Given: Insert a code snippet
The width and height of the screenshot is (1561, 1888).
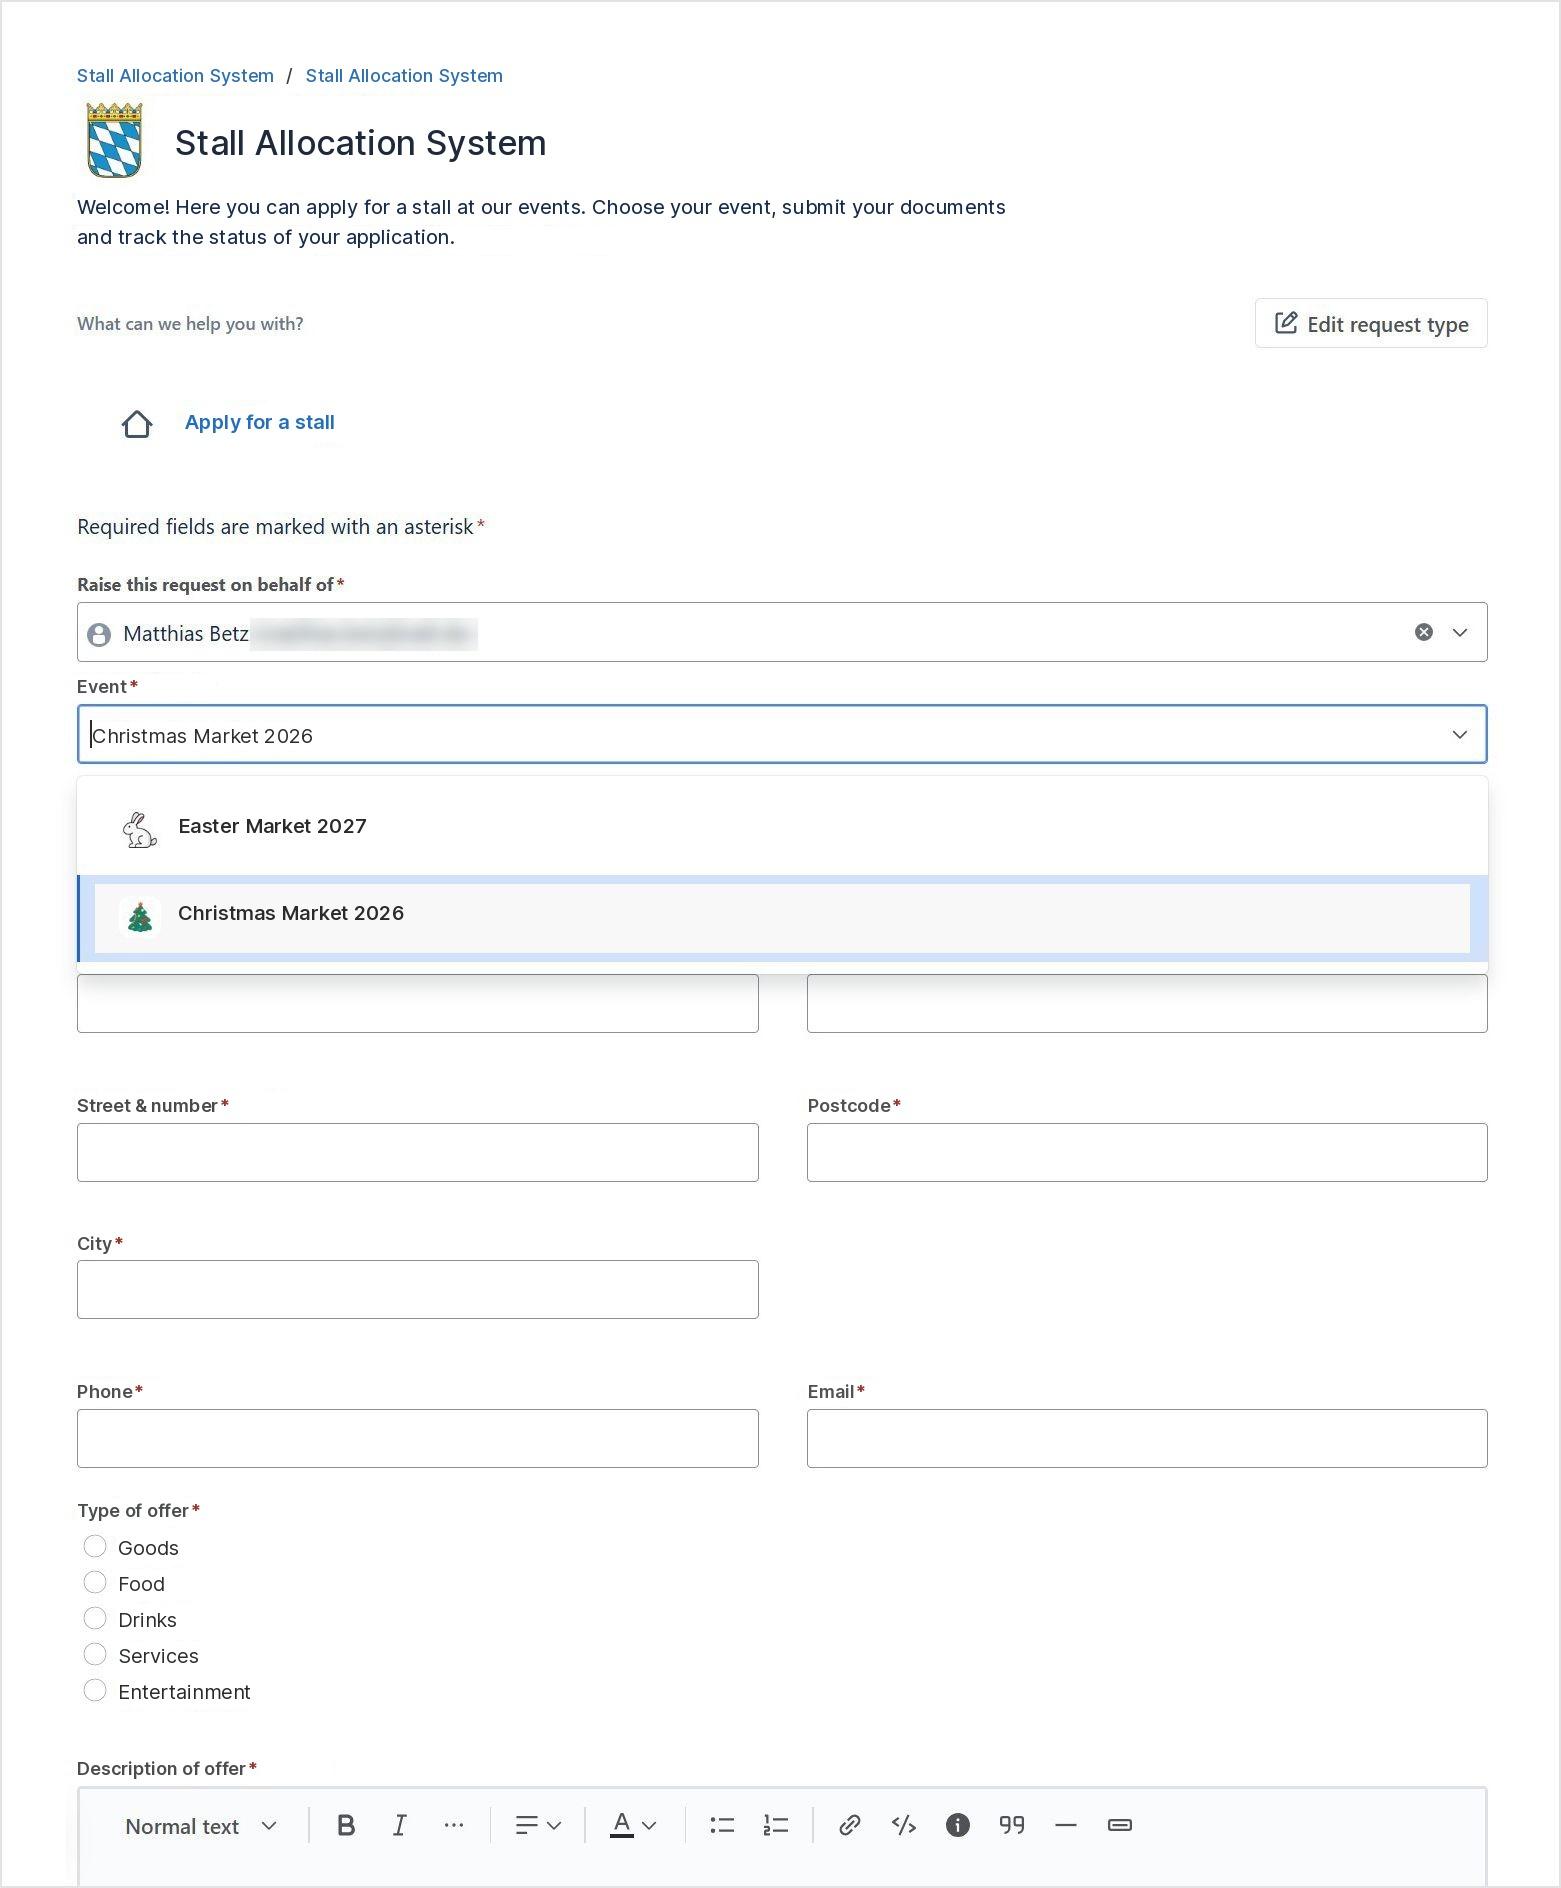Looking at the screenshot, I should coord(904,1826).
